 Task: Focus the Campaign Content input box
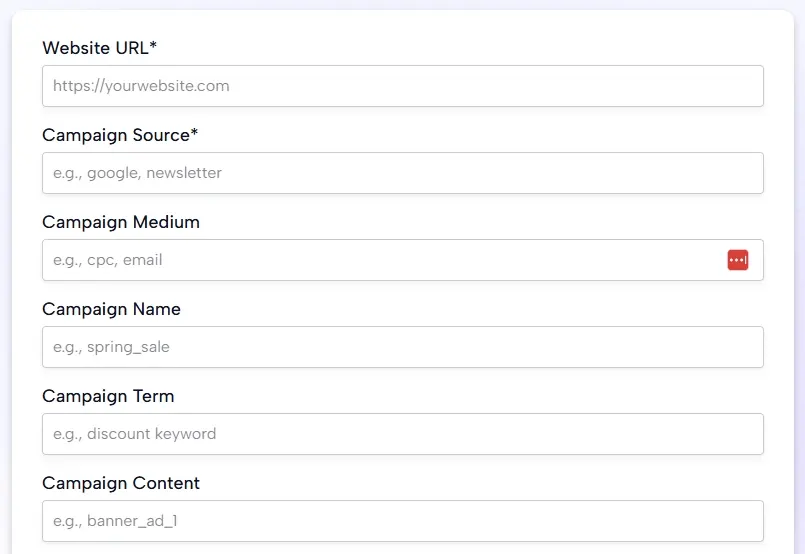[x=402, y=521]
